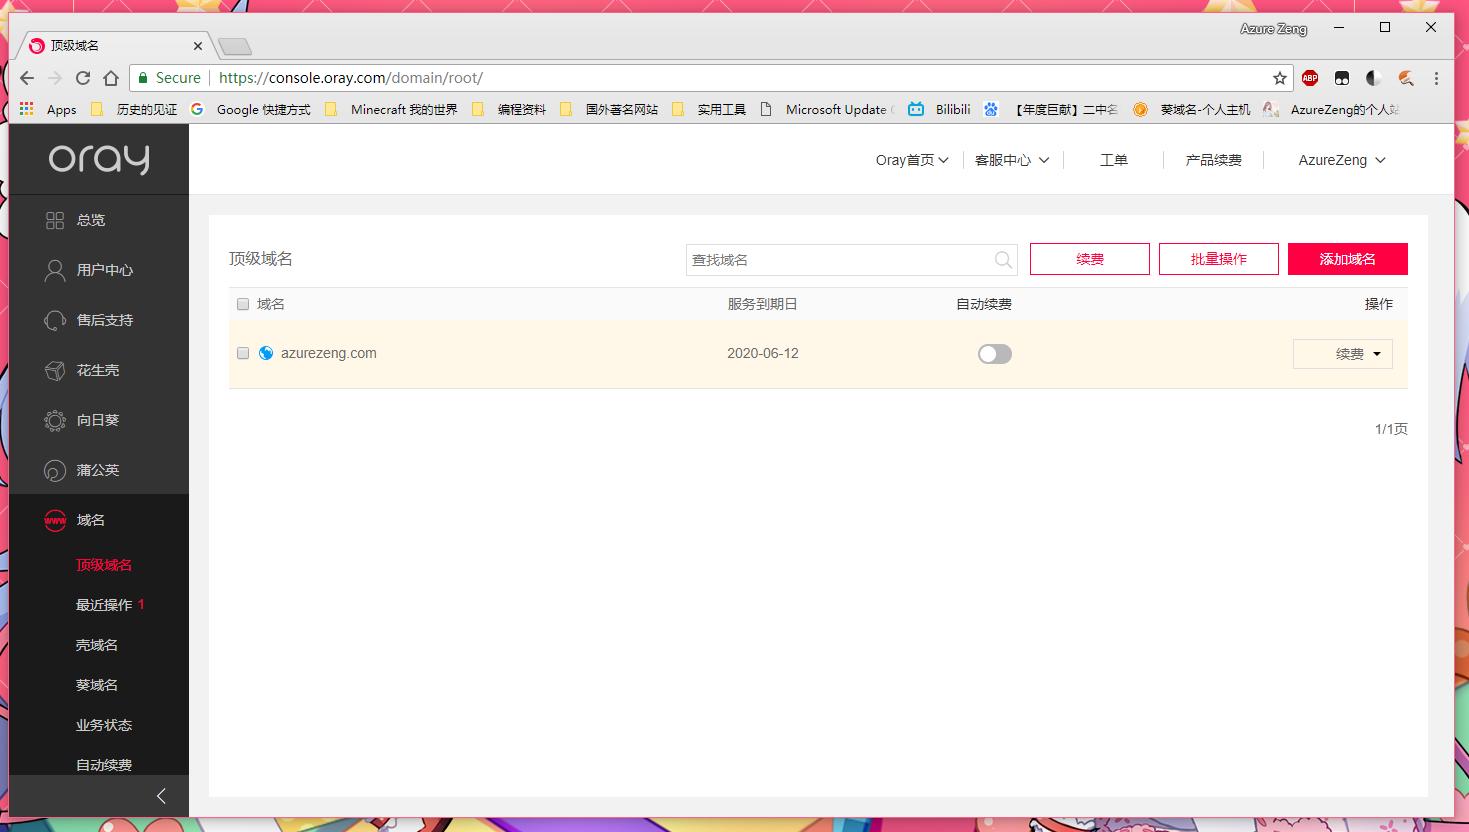The height and width of the screenshot is (832, 1469).
Task: Open a new browser tab
Action: click(235, 46)
